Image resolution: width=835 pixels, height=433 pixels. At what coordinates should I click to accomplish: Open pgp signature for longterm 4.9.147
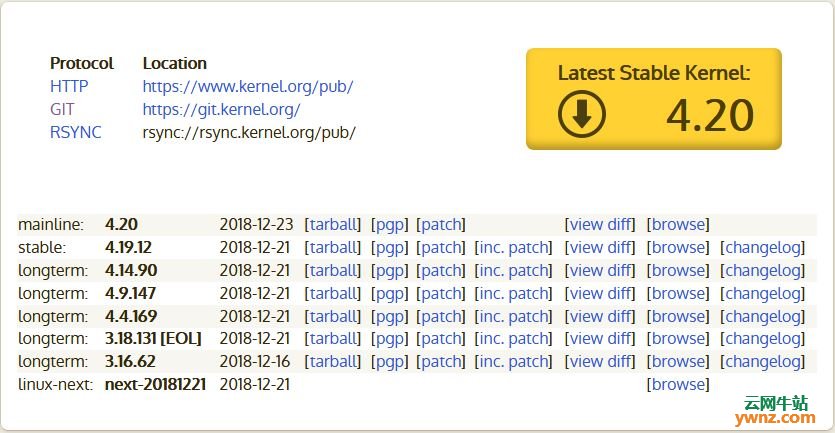click(x=390, y=293)
